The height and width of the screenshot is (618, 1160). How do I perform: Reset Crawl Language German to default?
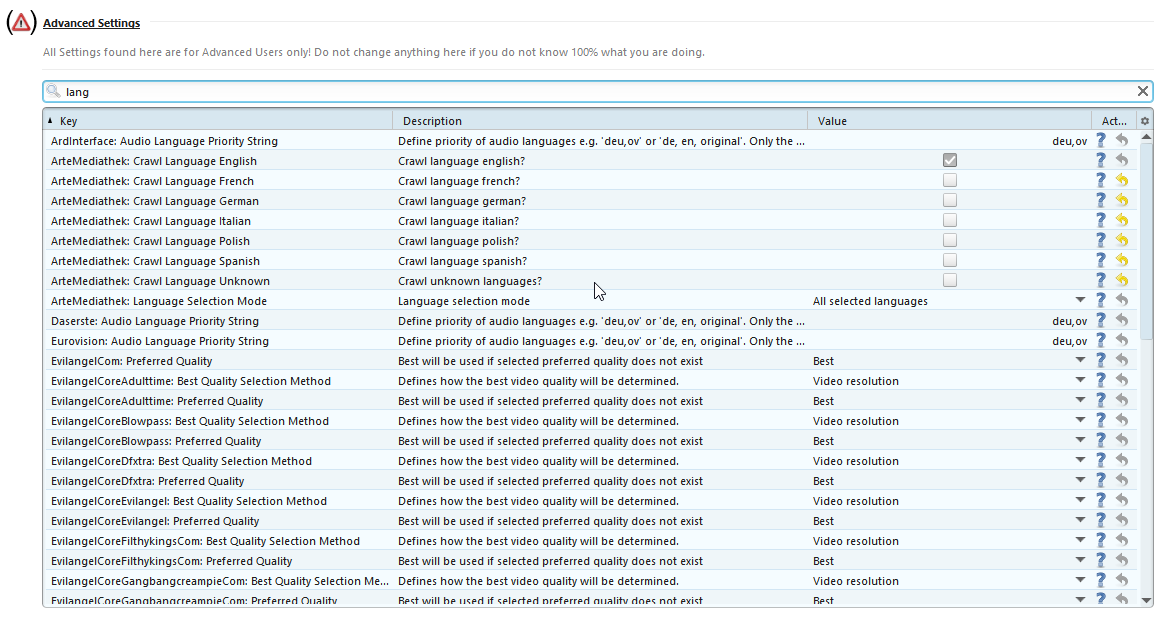point(1122,200)
